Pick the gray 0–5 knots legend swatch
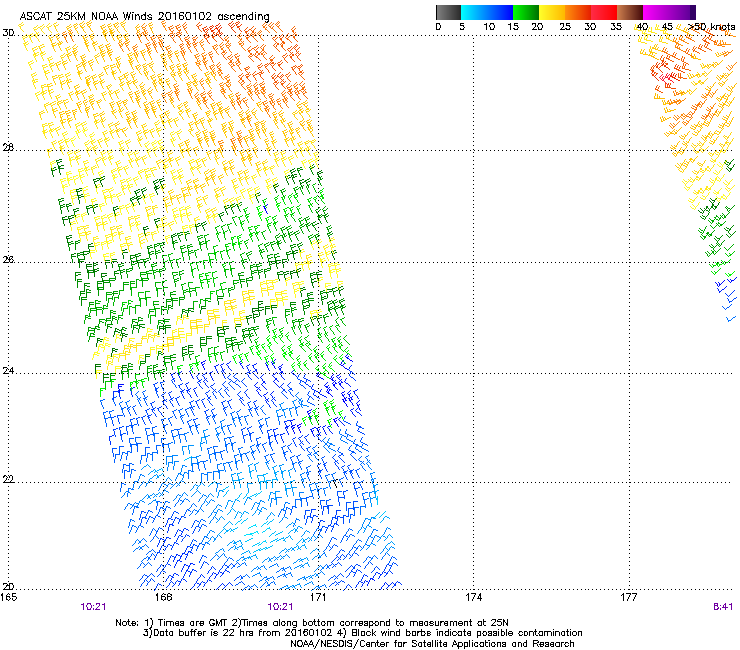The height and width of the screenshot is (650, 740). pos(448,12)
